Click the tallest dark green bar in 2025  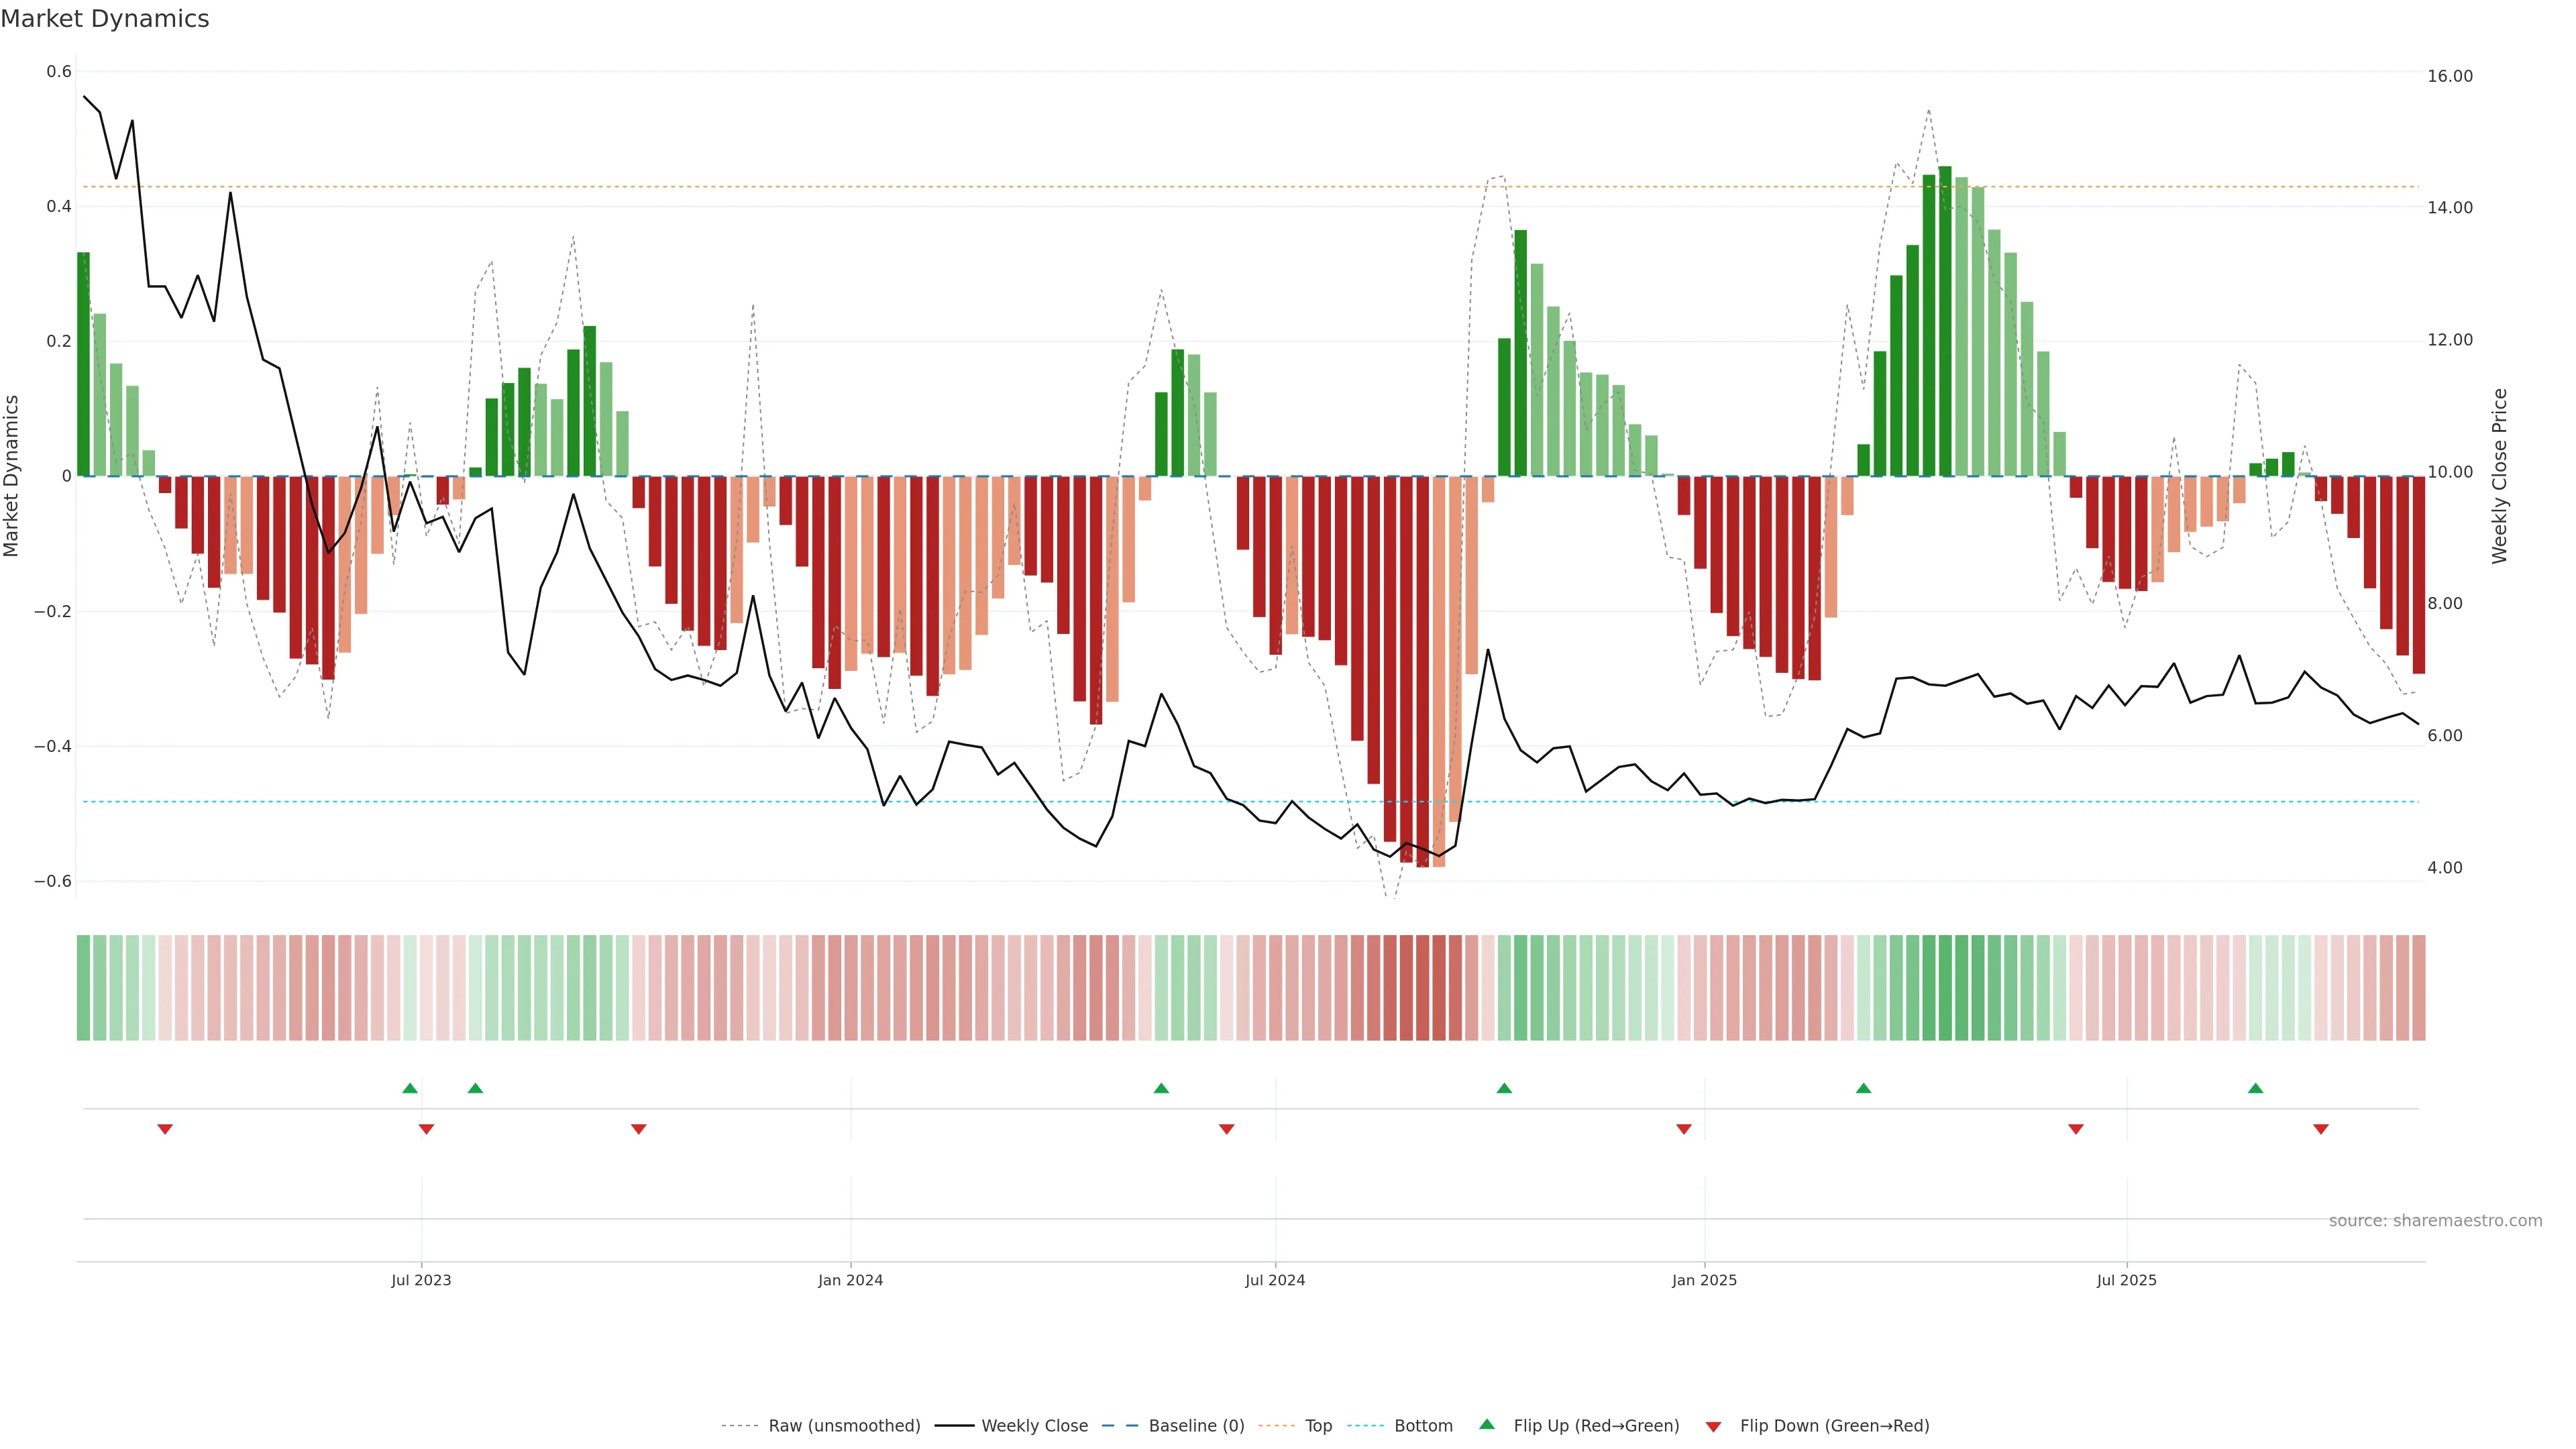[1945, 320]
